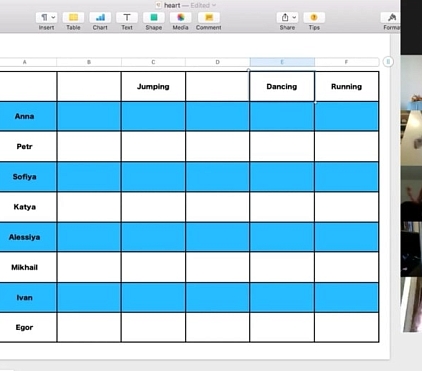This screenshot has width=422, height=371.
Task: Open the Media browser icon
Action: pos(180,17)
